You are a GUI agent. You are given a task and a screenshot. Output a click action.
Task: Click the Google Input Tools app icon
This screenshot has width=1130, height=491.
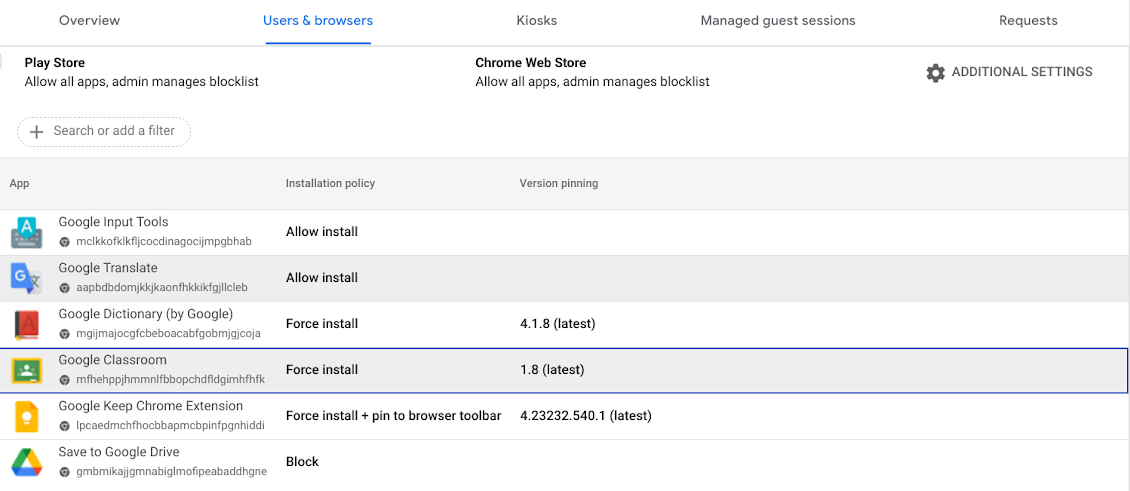click(x=26, y=232)
